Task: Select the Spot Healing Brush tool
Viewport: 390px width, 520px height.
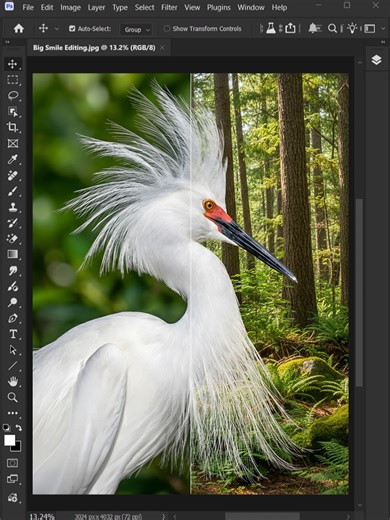Action: click(13, 175)
